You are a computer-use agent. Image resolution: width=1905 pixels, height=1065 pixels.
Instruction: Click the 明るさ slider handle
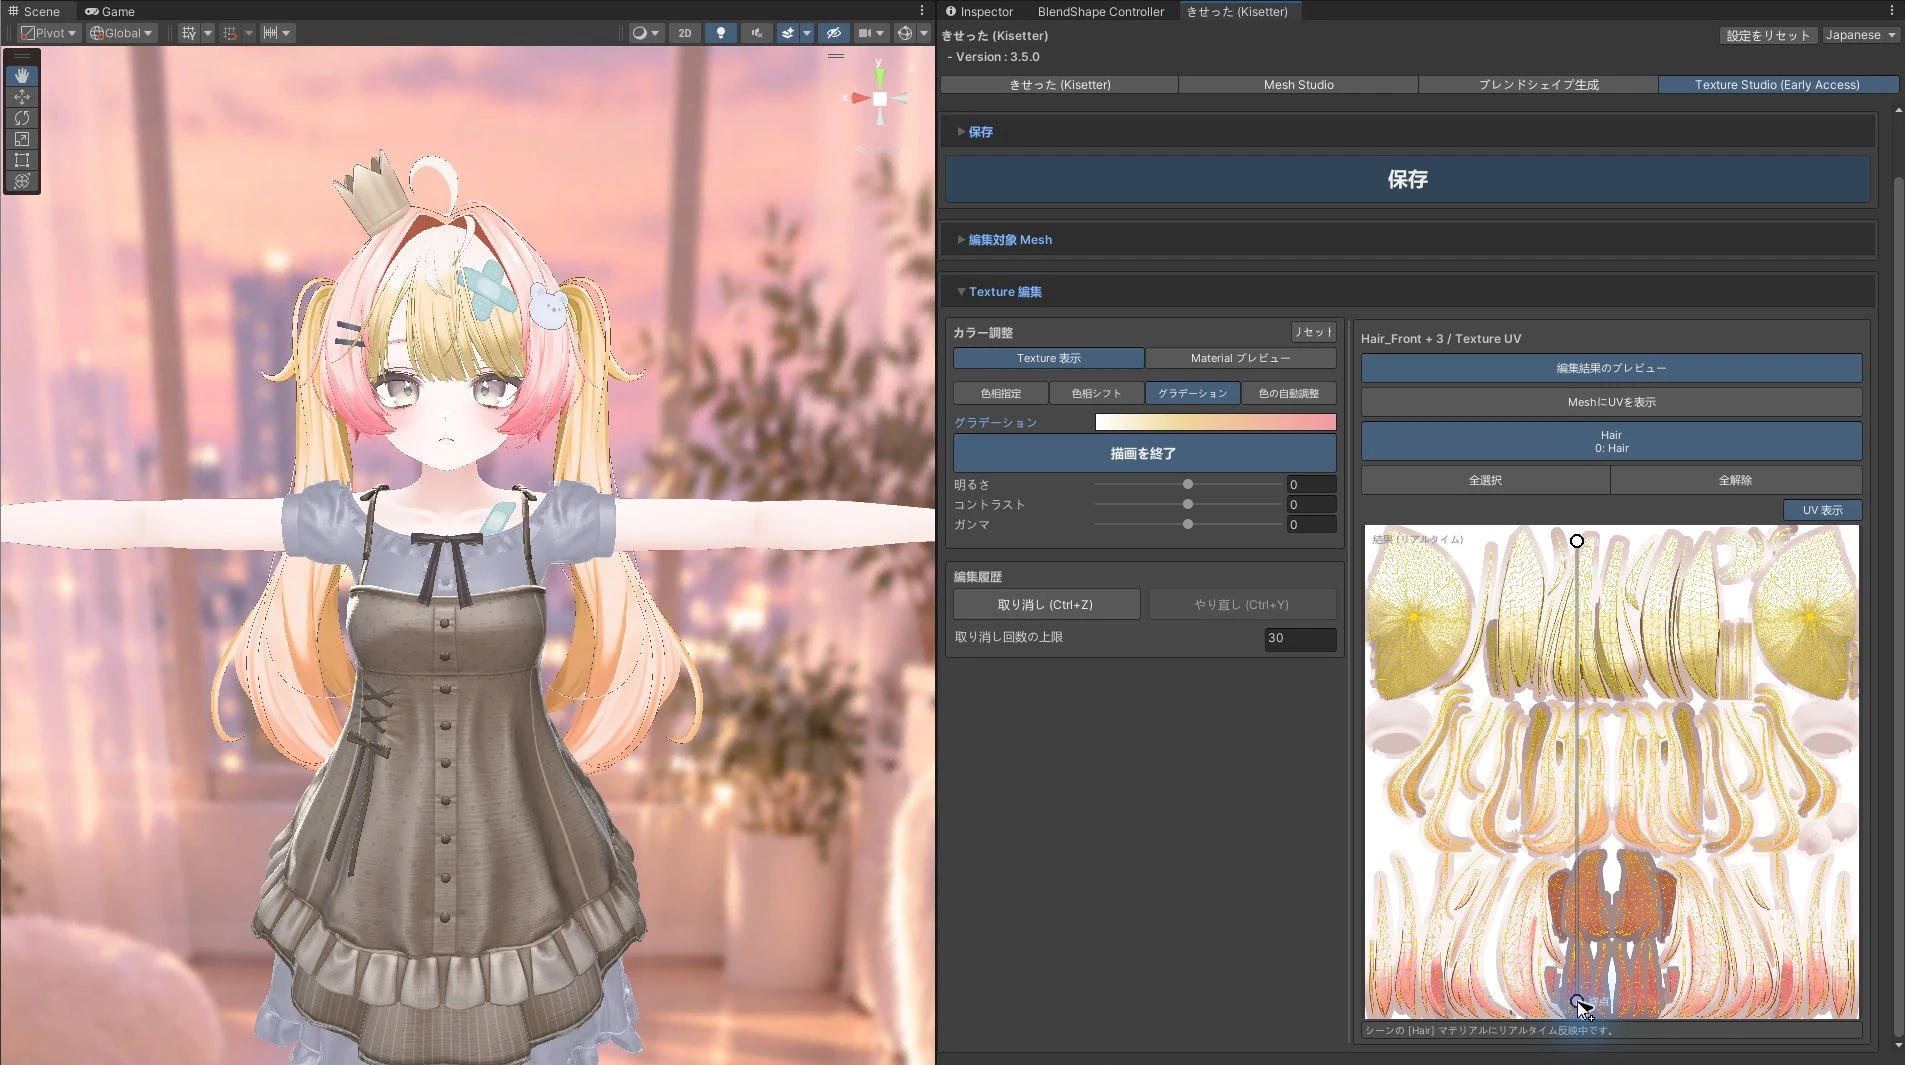click(1188, 484)
